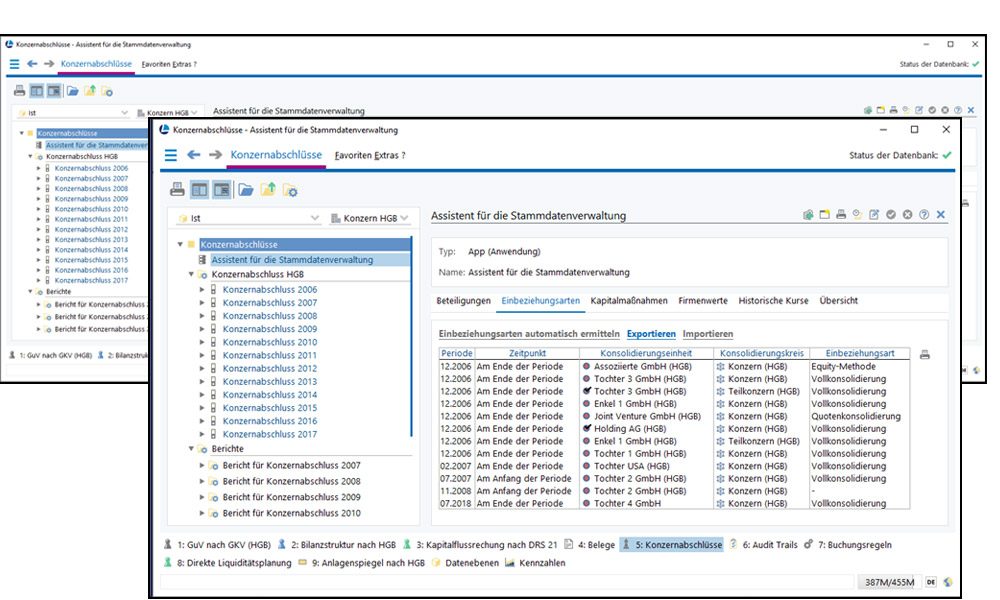Image resolution: width=1000 pixels, height=600 pixels.
Task: Collapse the Konzernabschlüsse root node, front tree
Action: pos(180,244)
